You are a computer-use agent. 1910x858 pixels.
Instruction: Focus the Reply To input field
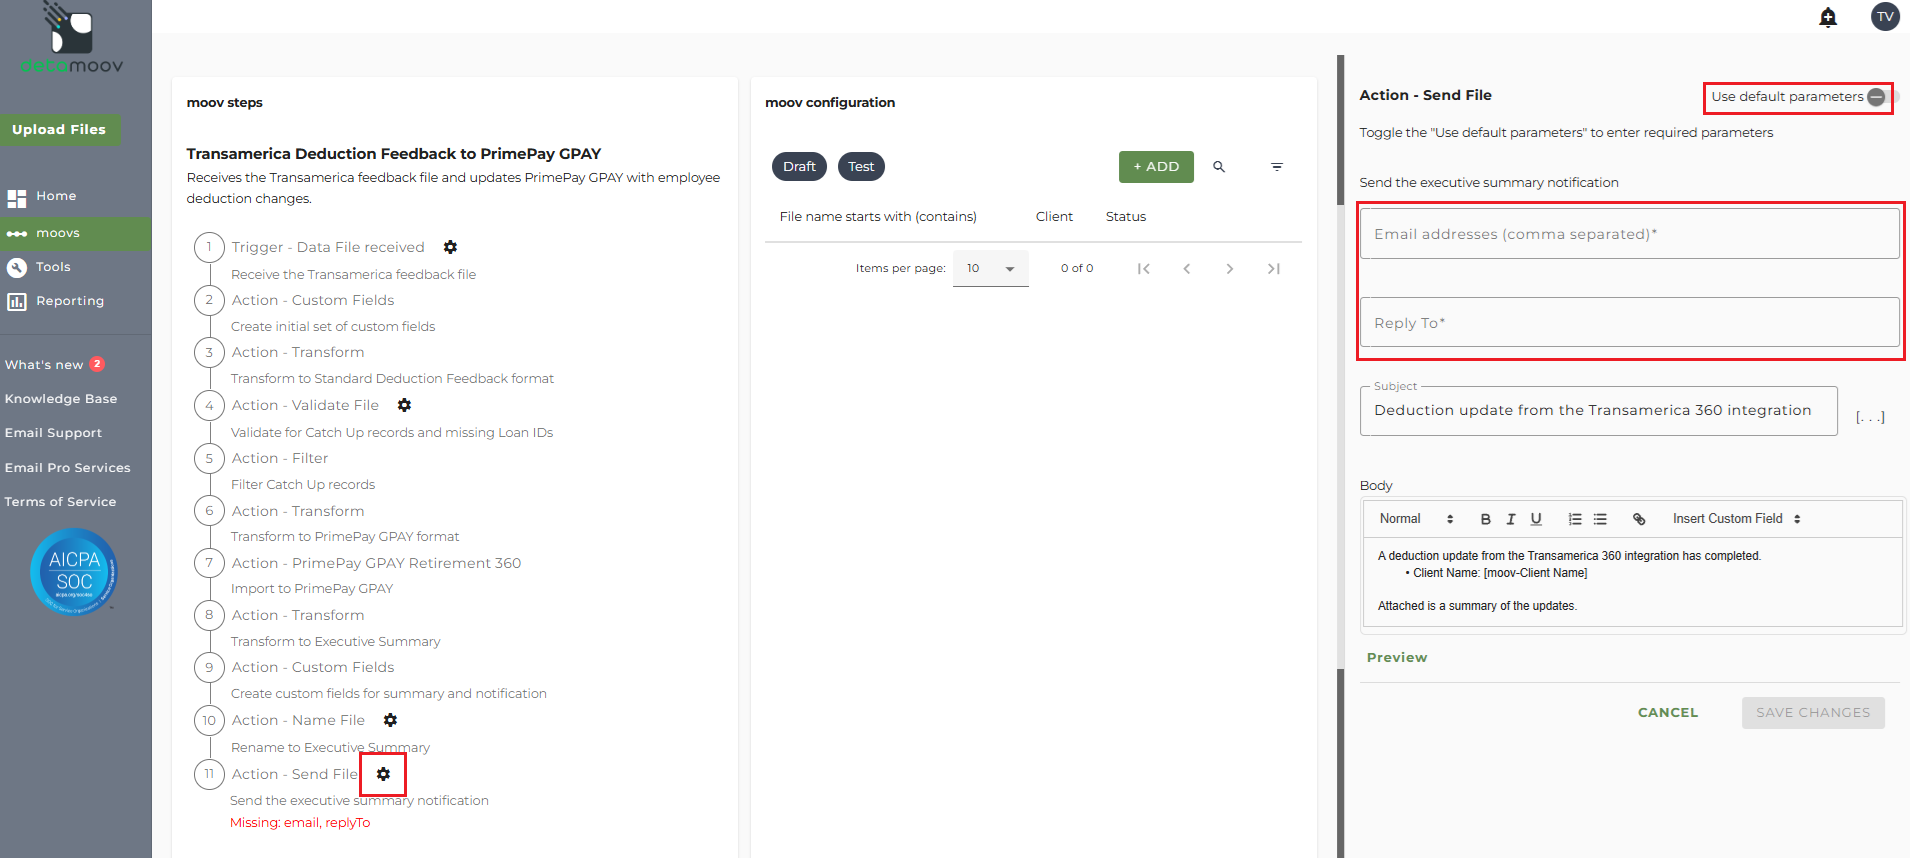1630,322
